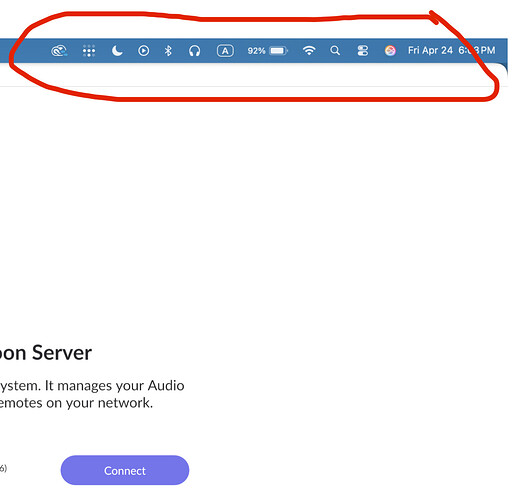
Task: Click the dotted grid menu bar icon
Action: pyautogui.click(x=89, y=51)
